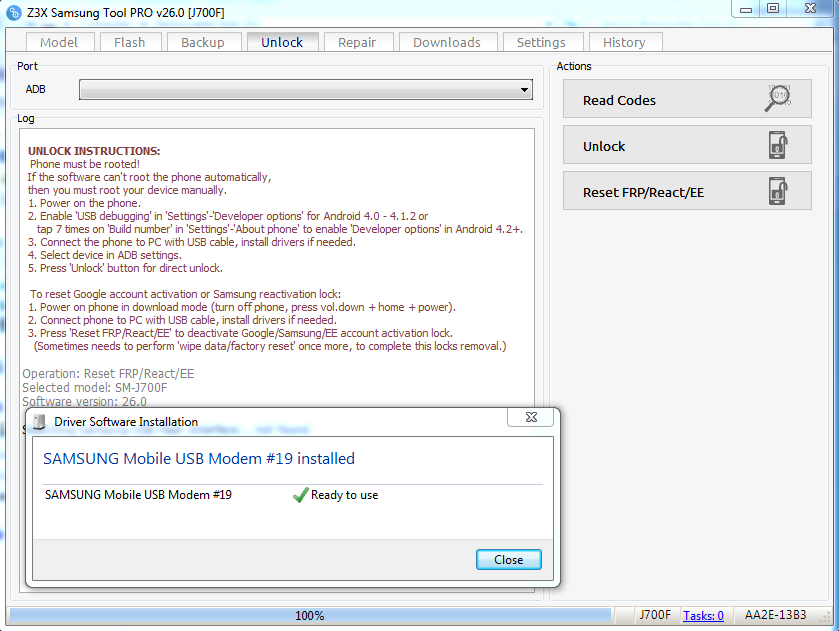Click the green Ready to use checkmark

coord(300,495)
